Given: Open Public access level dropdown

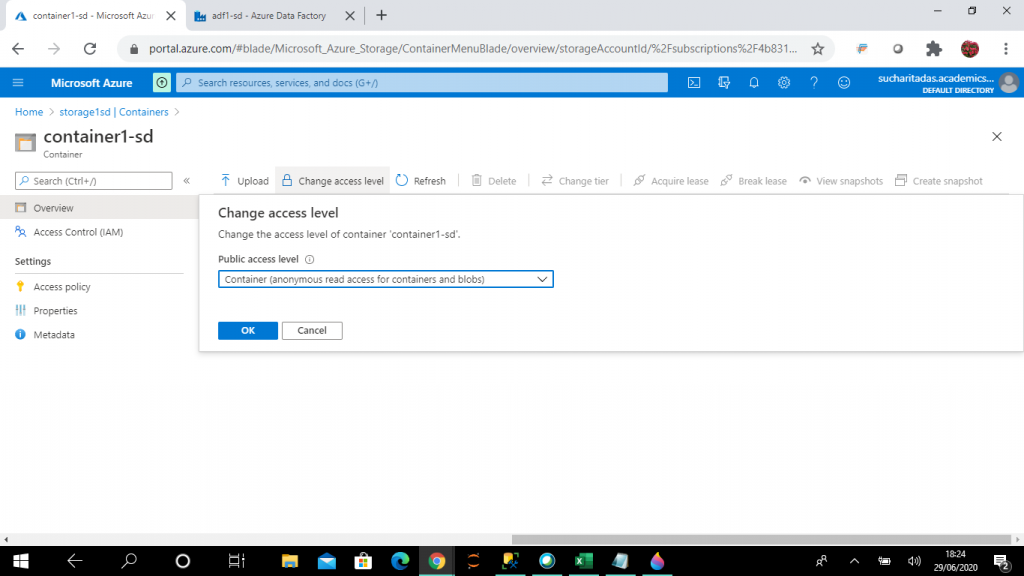Looking at the screenshot, I should (x=385, y=280).
